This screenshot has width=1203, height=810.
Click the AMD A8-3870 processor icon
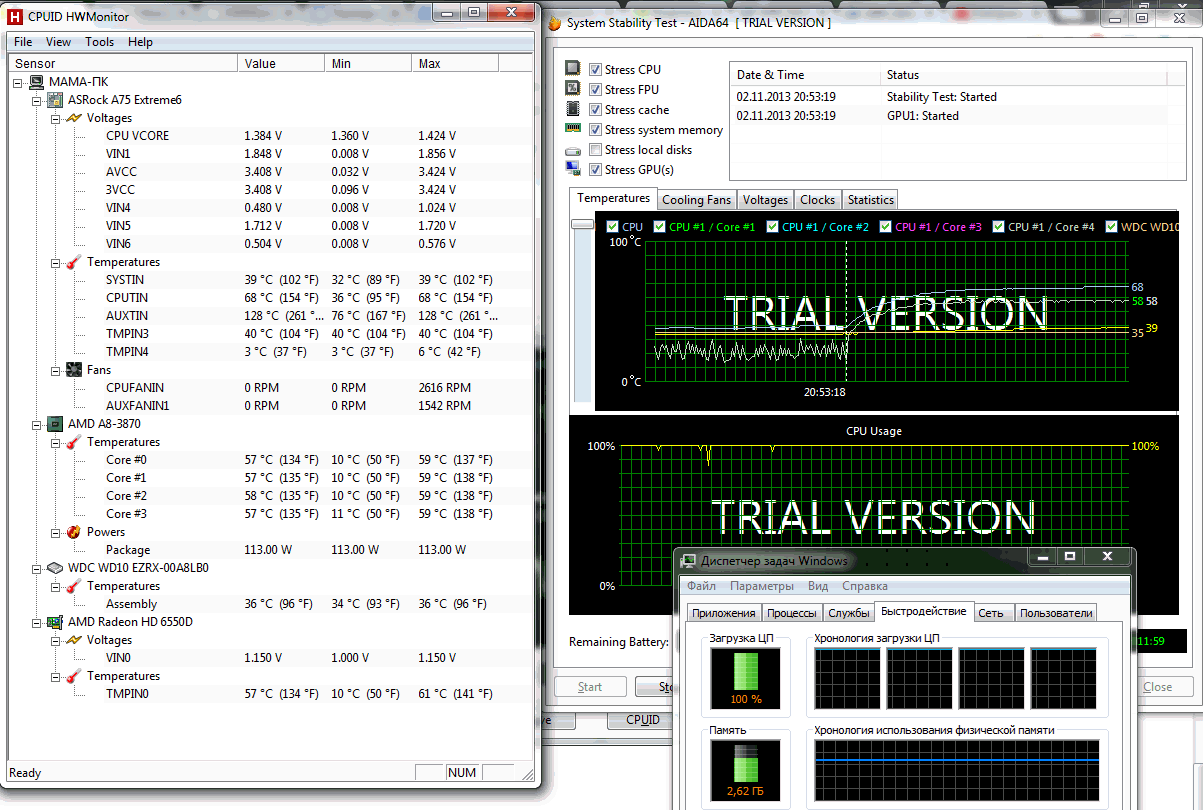coord(56,424)
